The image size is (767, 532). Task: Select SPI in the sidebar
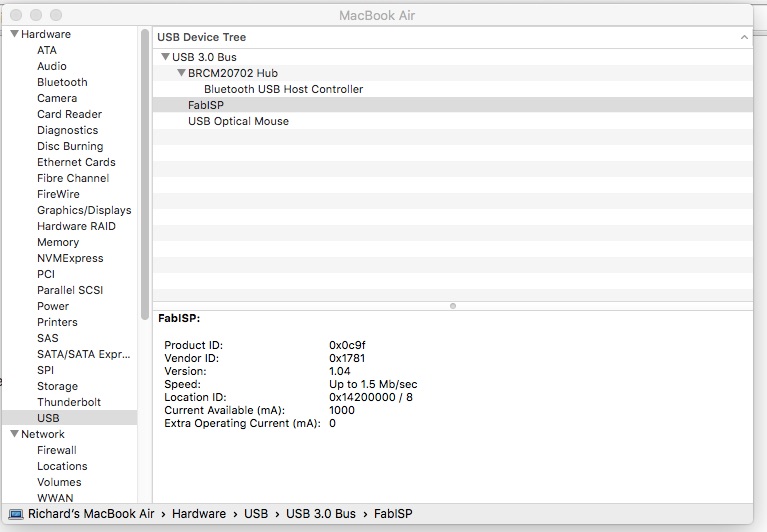[45, 370]
